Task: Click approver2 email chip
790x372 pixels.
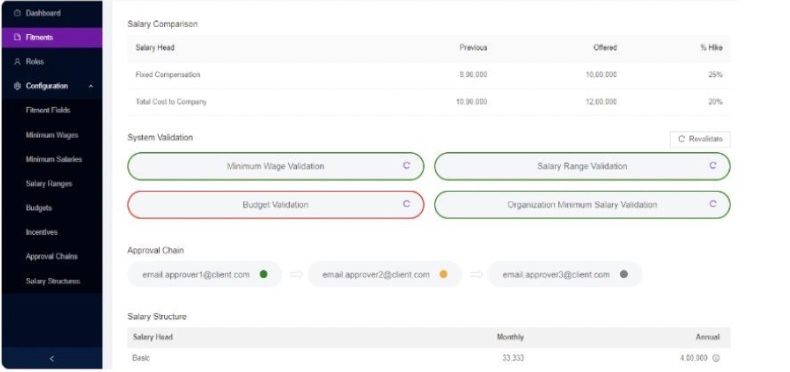Action: click(384, 274)
